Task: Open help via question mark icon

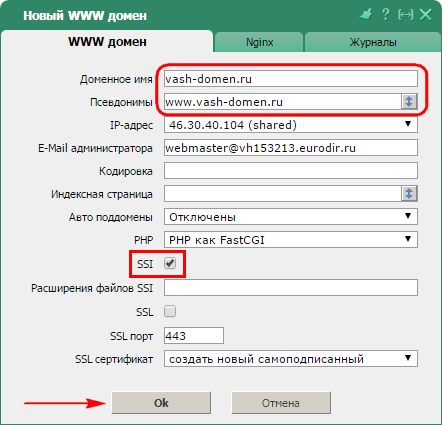Action: coord(386,15)
